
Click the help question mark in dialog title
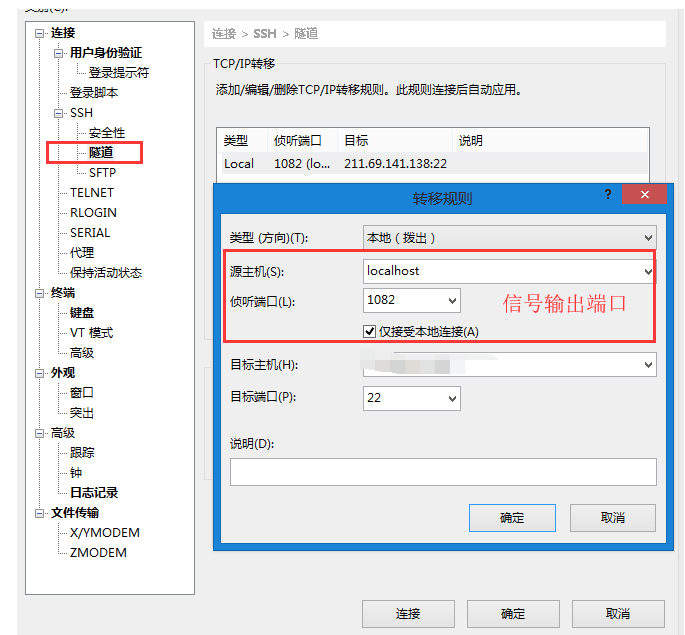pyautogui.click(x=608, y=195)
